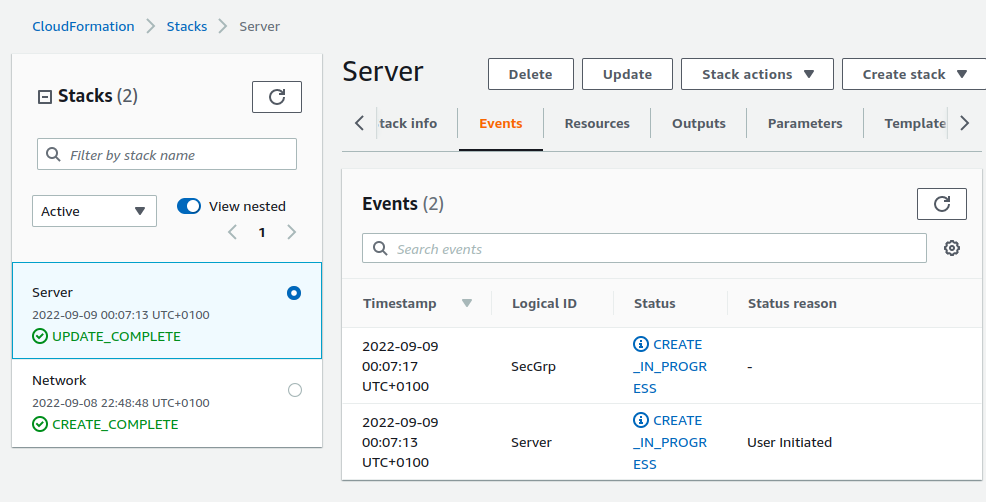This screenshot has height=502, width=986.
Task: Click User Initiated status reason
Action: [x=789, y=442]
